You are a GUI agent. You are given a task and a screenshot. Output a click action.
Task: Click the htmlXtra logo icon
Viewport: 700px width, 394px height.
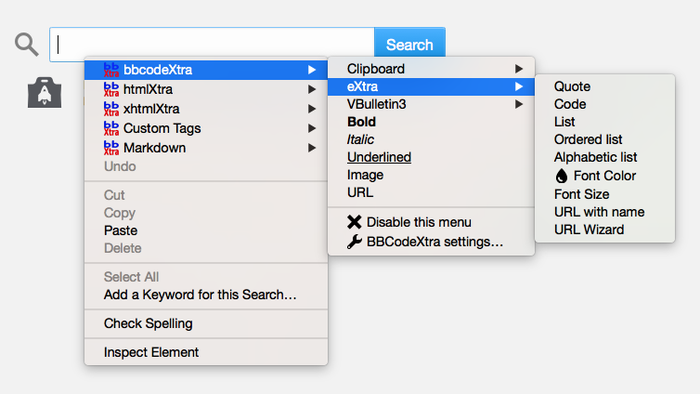111,89
